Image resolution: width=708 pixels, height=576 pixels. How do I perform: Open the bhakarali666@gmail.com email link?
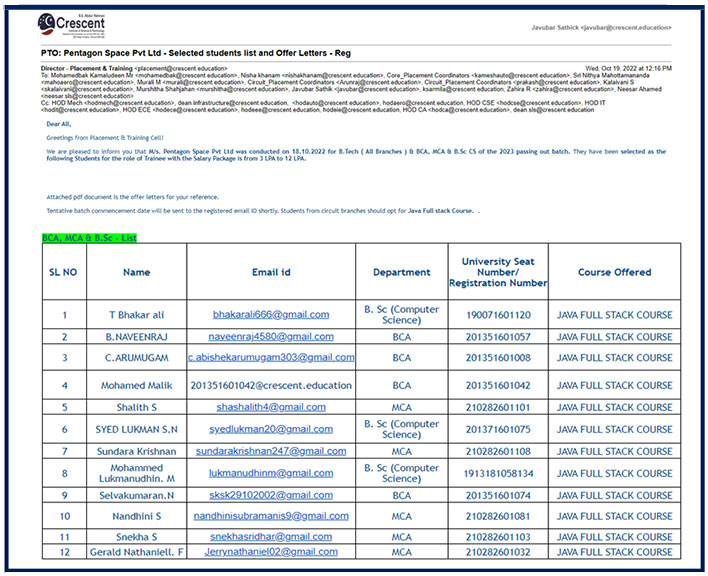270,315
